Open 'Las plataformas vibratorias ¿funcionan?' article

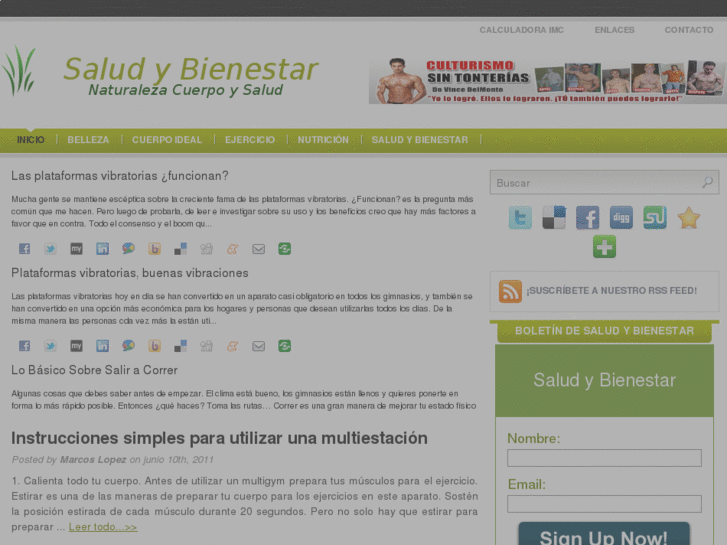[x=120, y=176]
